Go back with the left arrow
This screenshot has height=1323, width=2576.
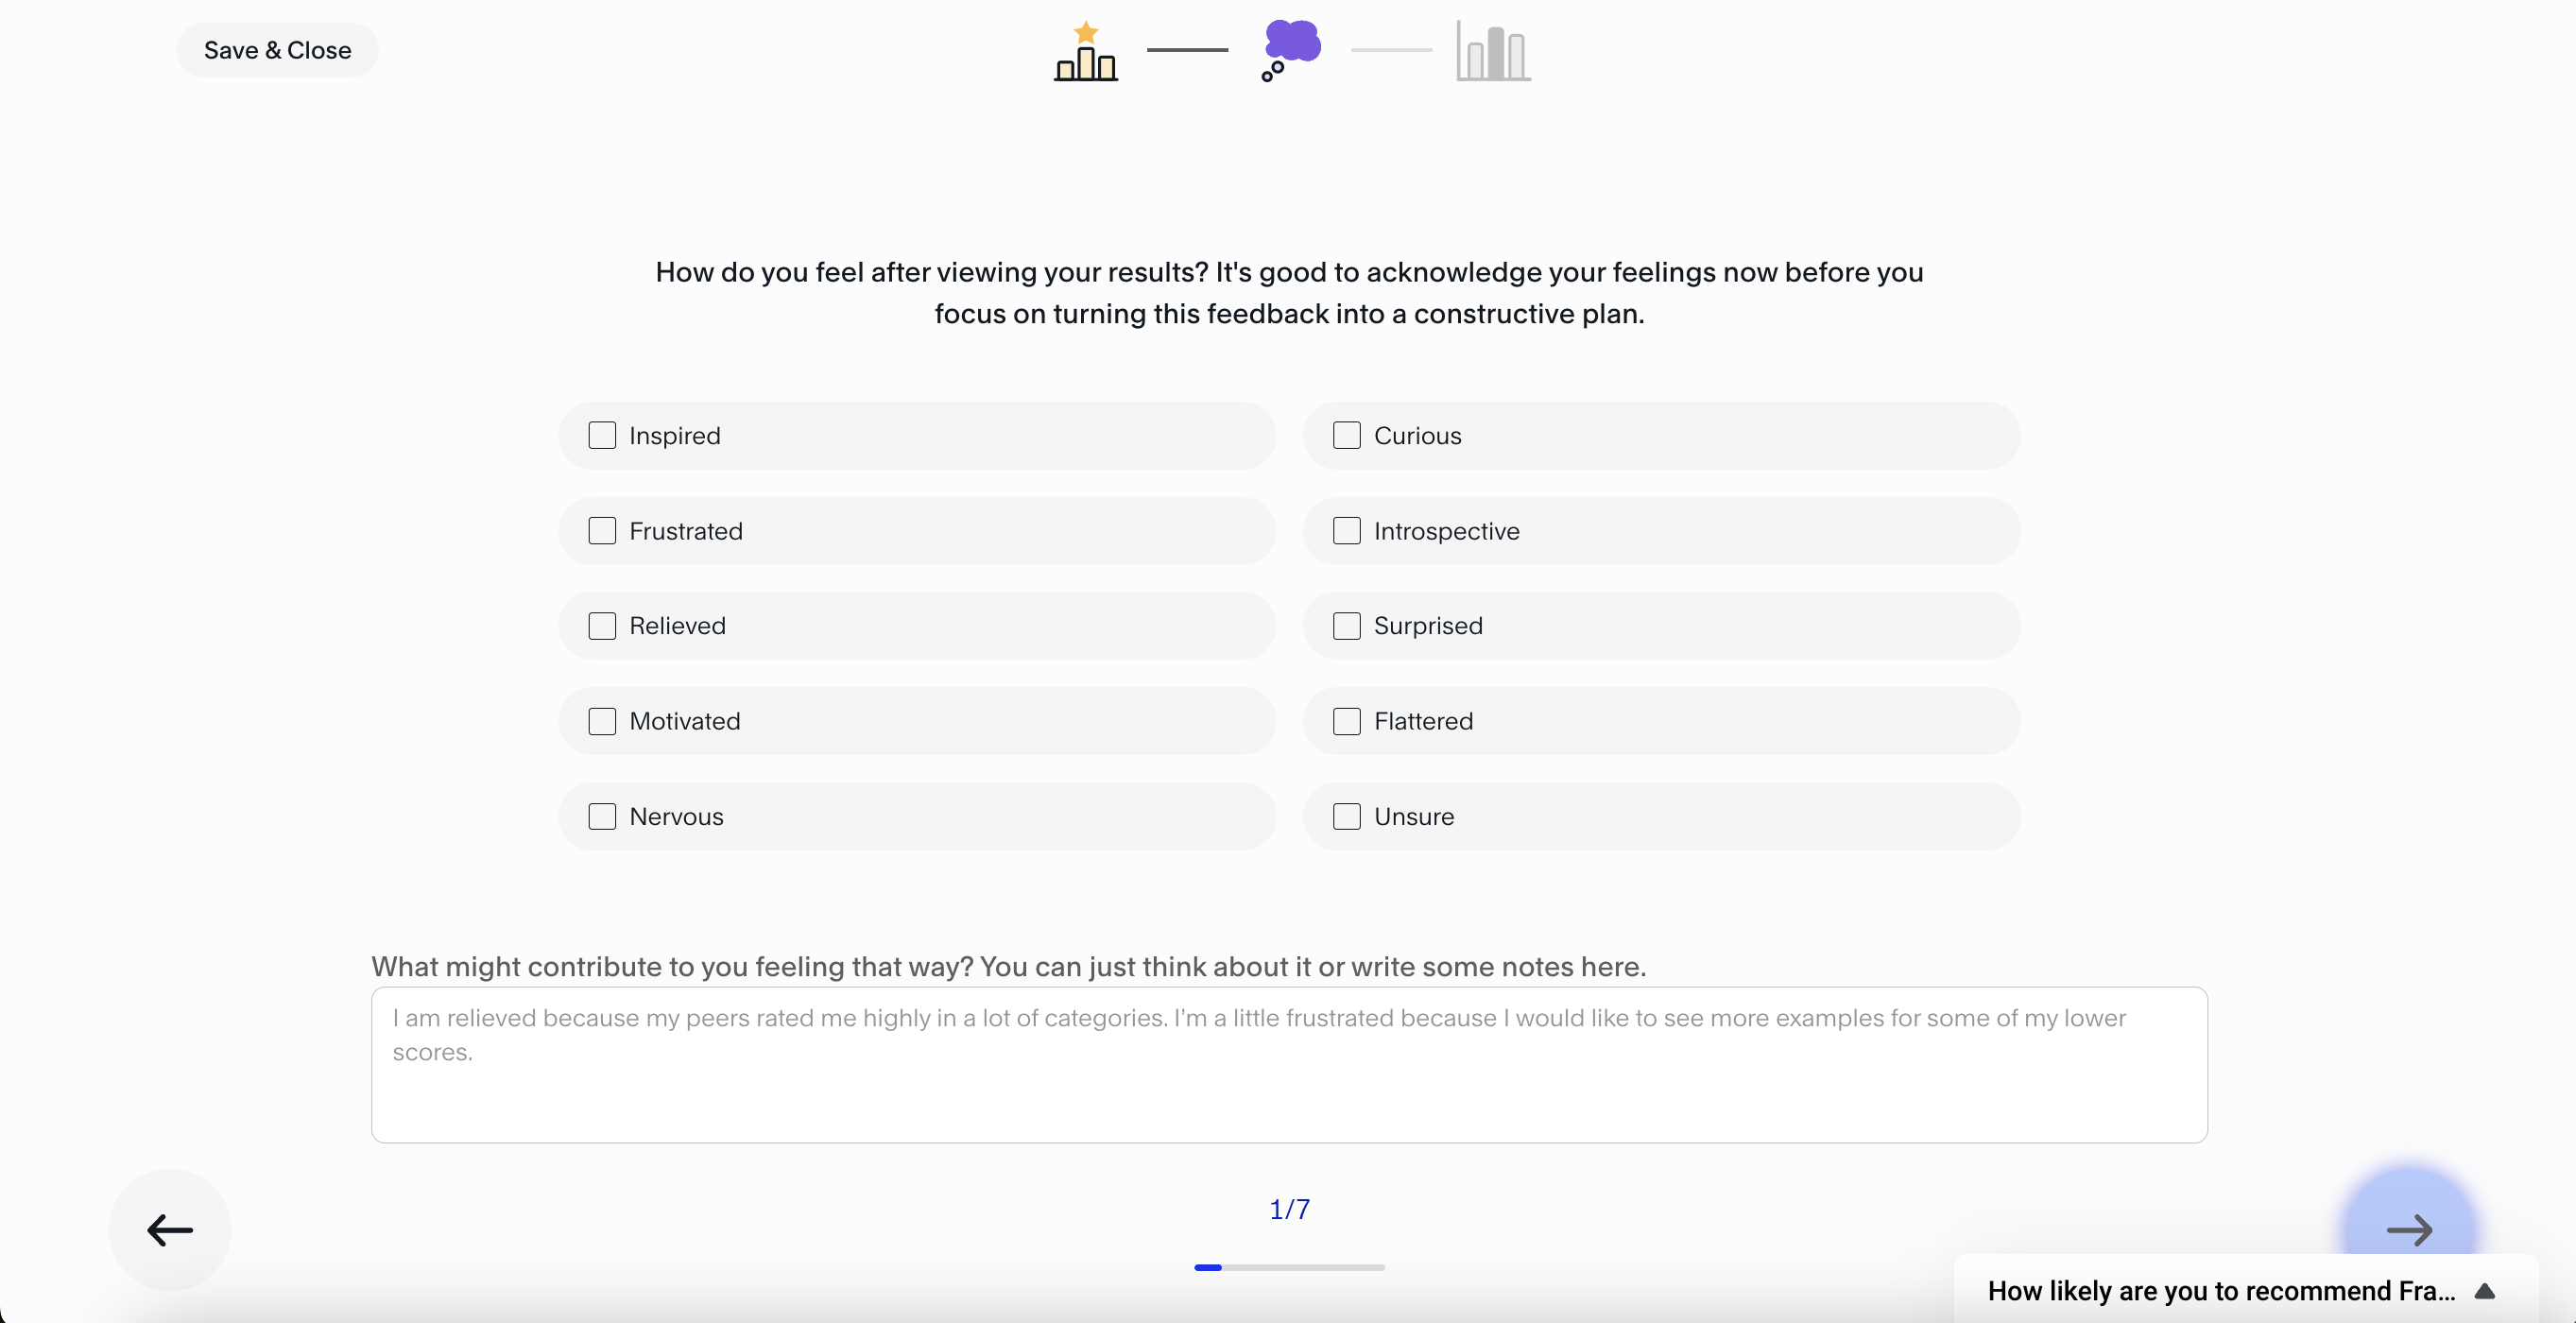tap(170, 1229)
